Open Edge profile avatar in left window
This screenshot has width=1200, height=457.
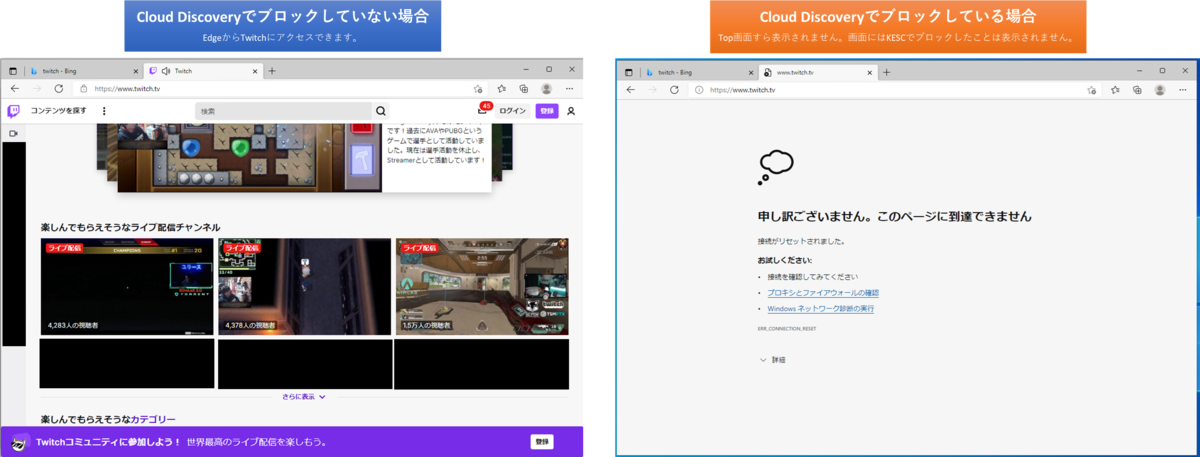pos(546,89)
